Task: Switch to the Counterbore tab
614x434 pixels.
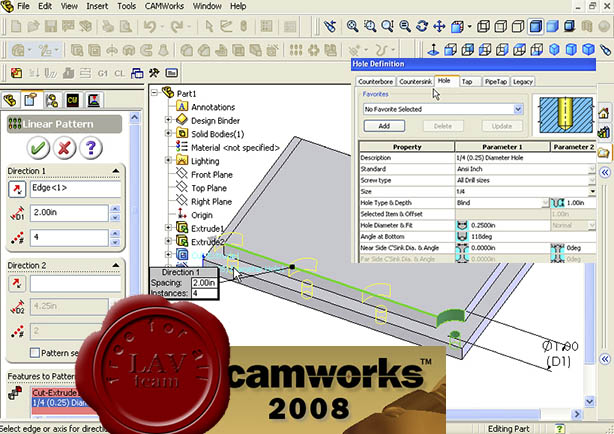Action: click(x=376, y=81)
